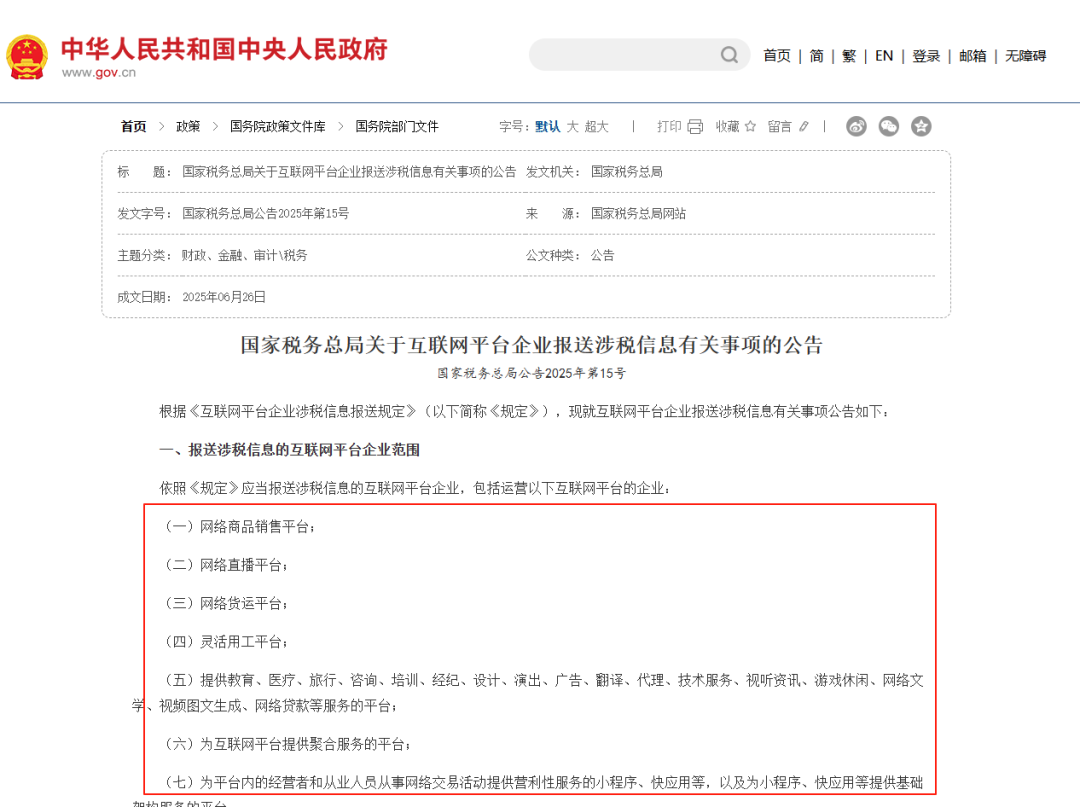This screenshot has width=1080, height=807.
Task: Click the Weibo share icon
Action: pyautogui.click(x=856, y=126)
